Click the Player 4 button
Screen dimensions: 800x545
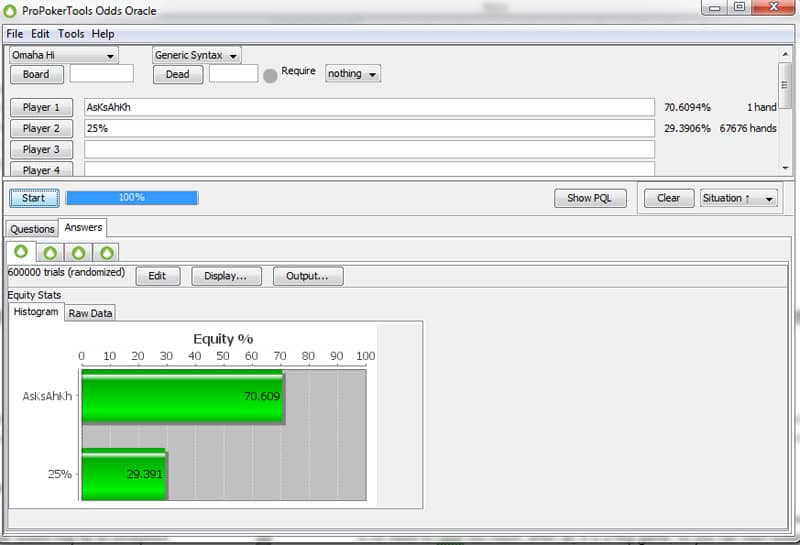[x=41, y=169]
